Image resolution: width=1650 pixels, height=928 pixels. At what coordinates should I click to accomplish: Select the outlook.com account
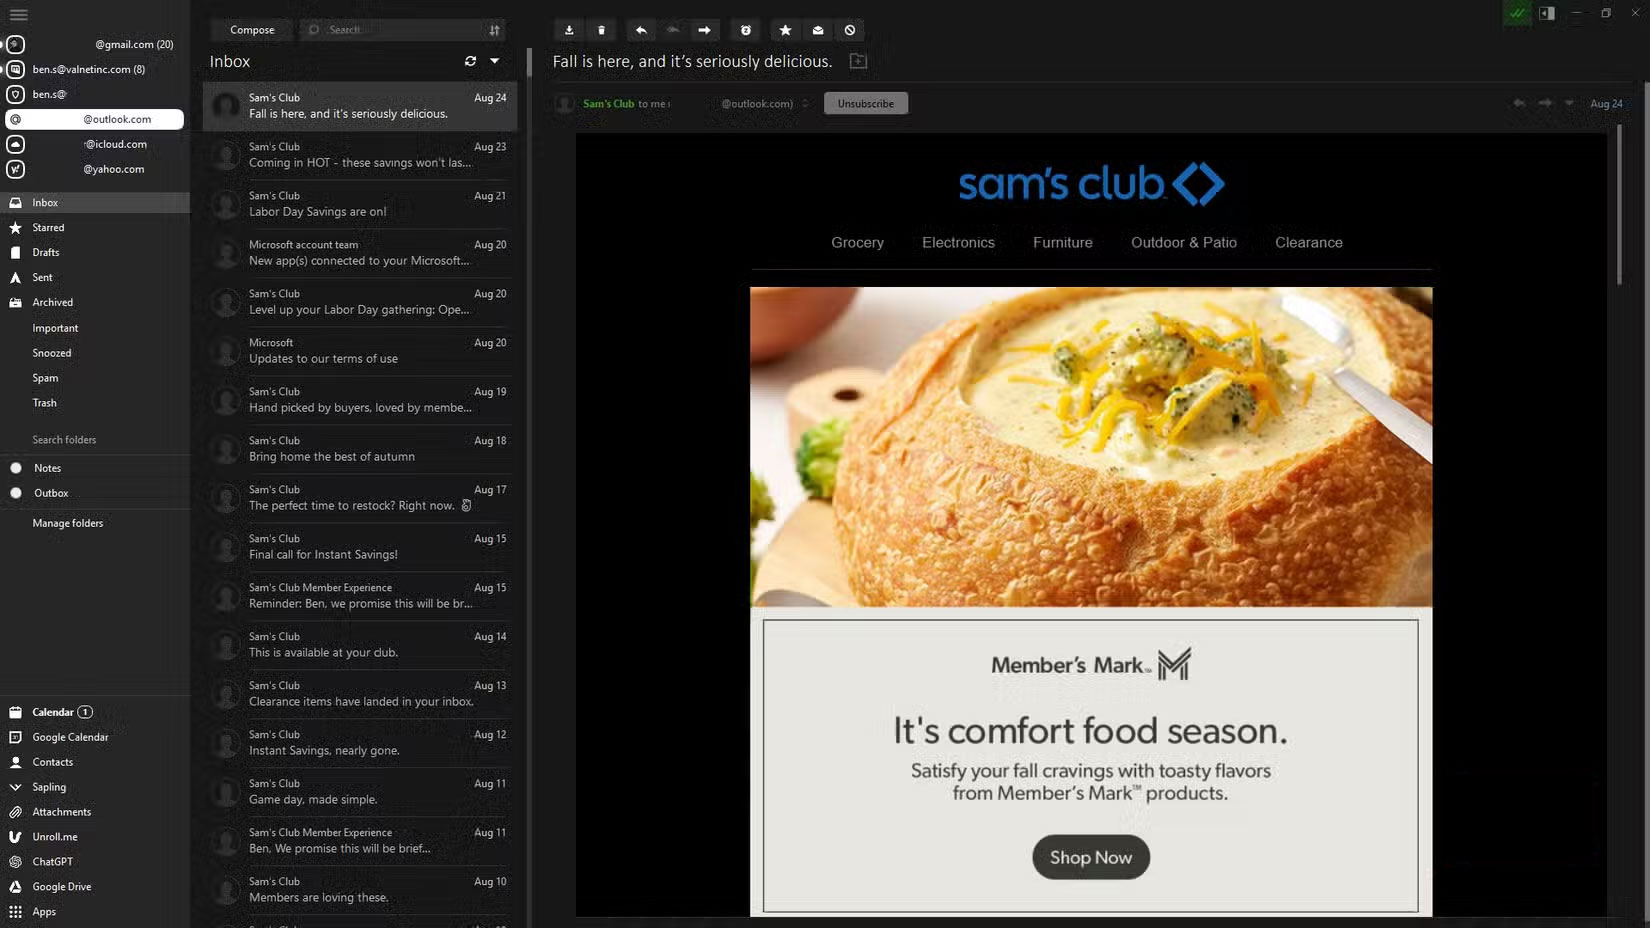pos(94,119)
